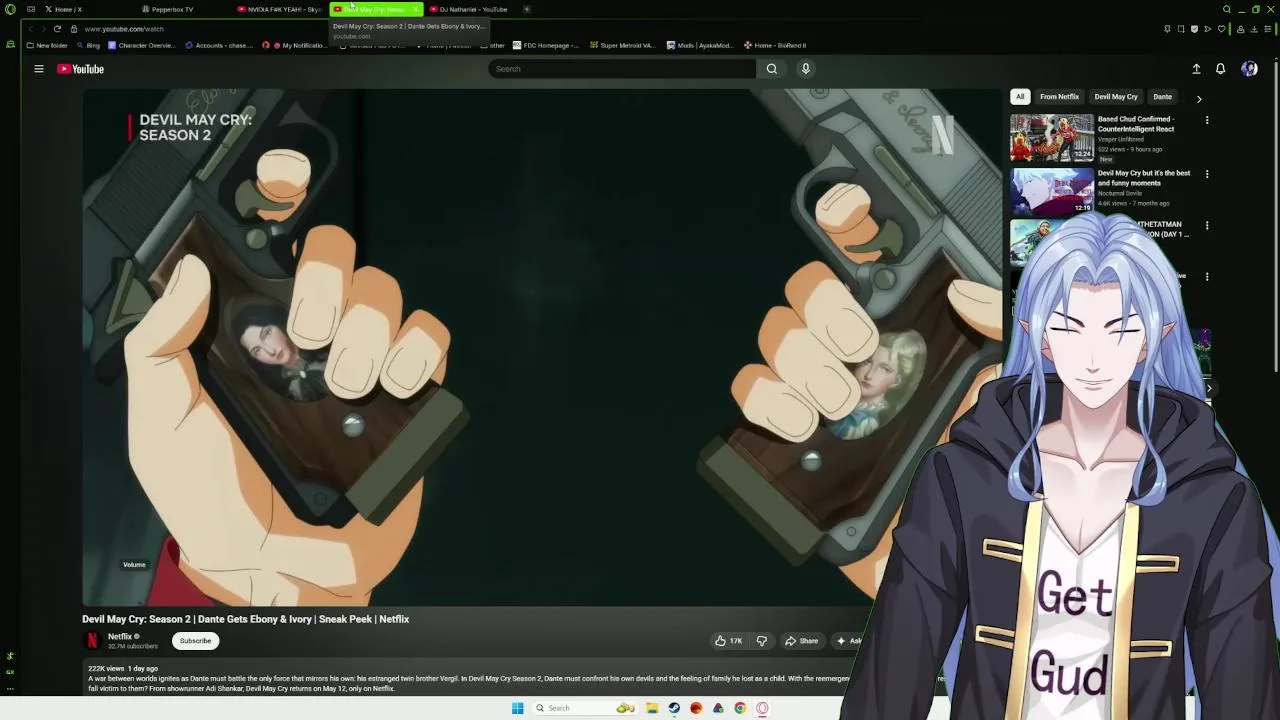Select the Devil May Cry filter chip
Viewport: 1280px width, 720px height.
1116,97
